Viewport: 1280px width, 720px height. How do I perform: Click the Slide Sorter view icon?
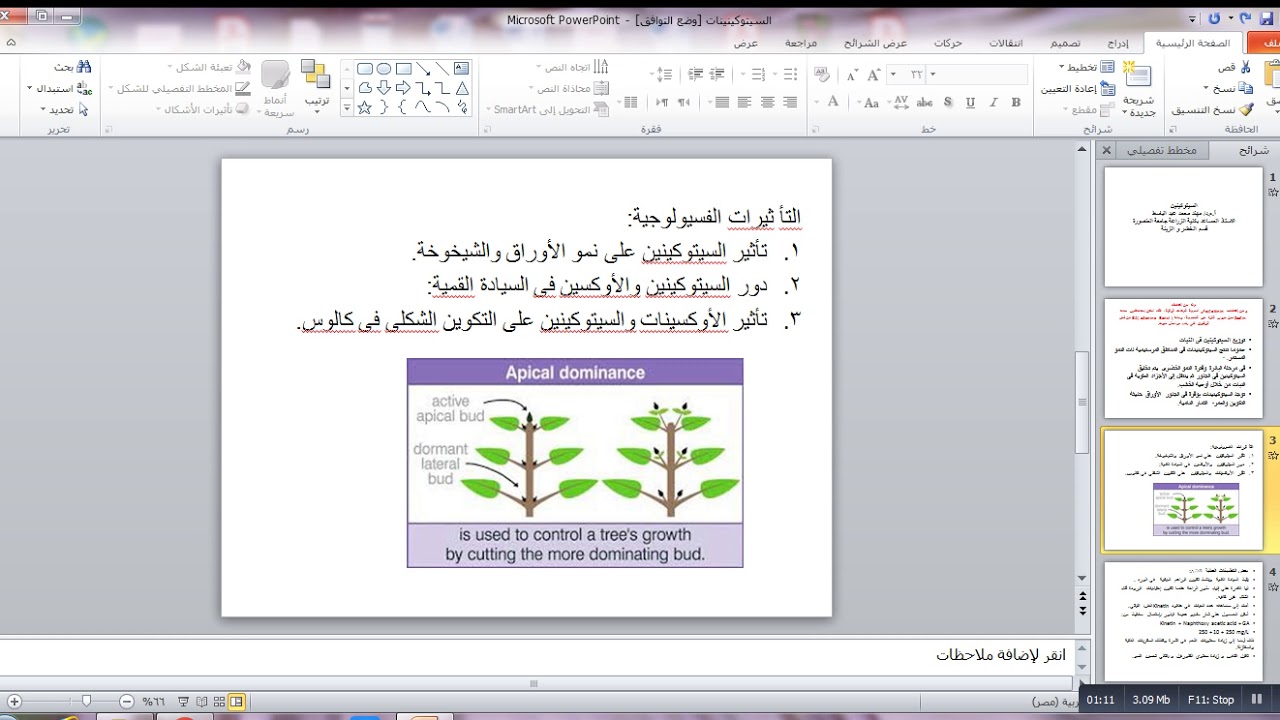pyautogui.click(x=218, y=702)
